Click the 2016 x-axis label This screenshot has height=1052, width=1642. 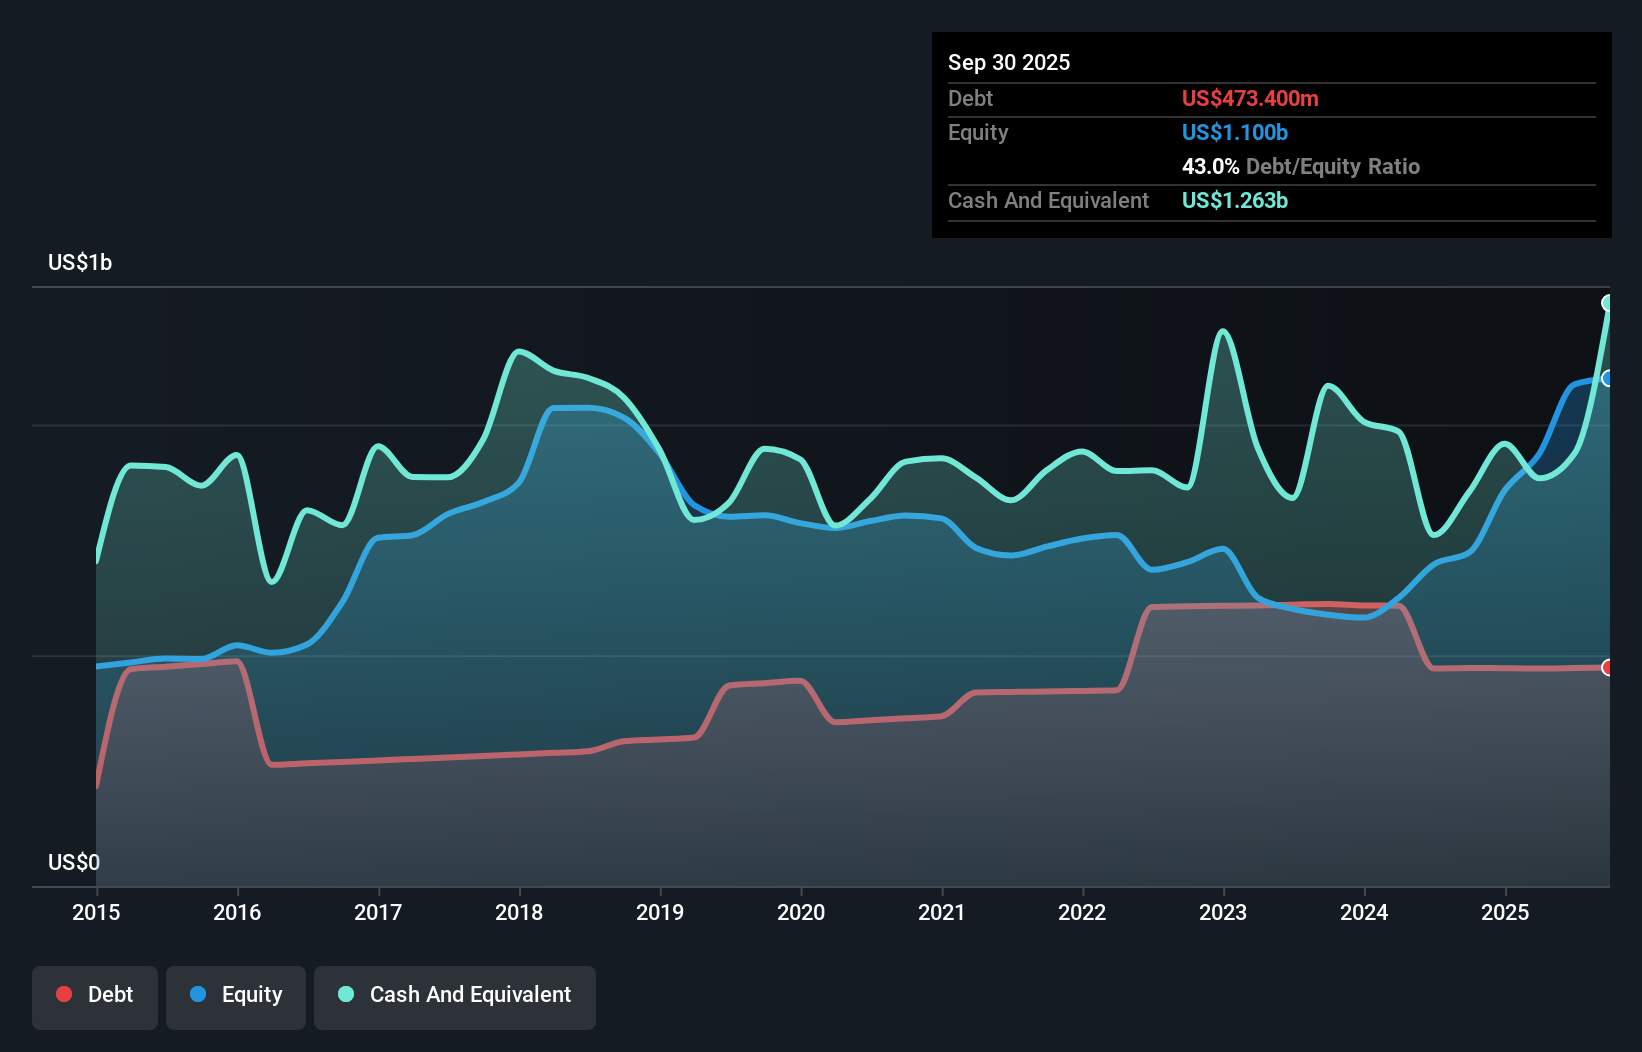[237, 912]
